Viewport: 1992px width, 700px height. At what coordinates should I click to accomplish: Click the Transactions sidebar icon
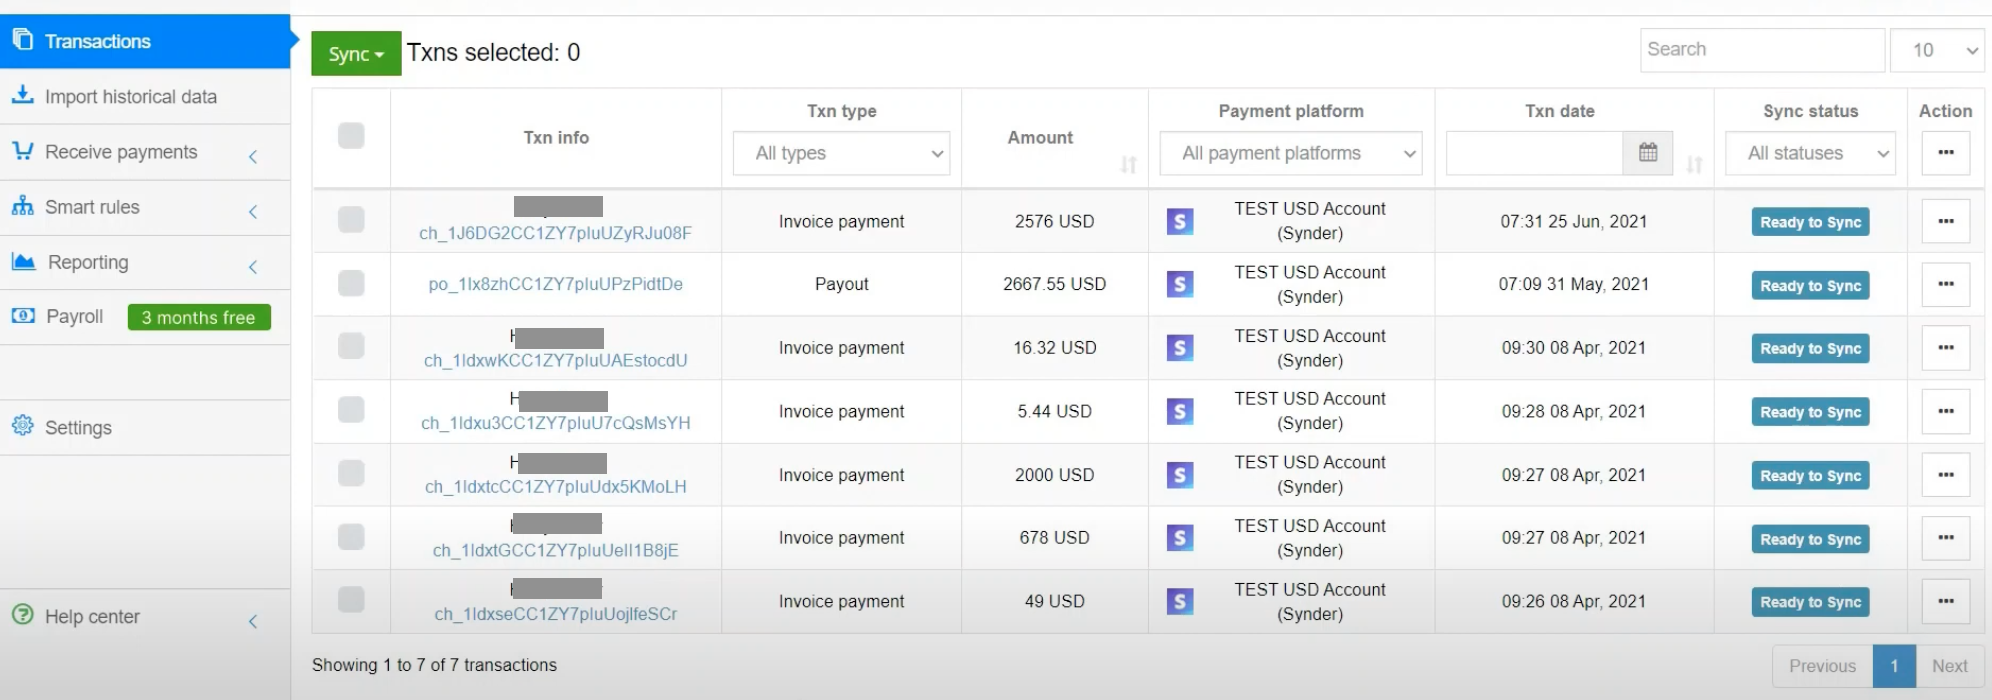tap(22, 40)
